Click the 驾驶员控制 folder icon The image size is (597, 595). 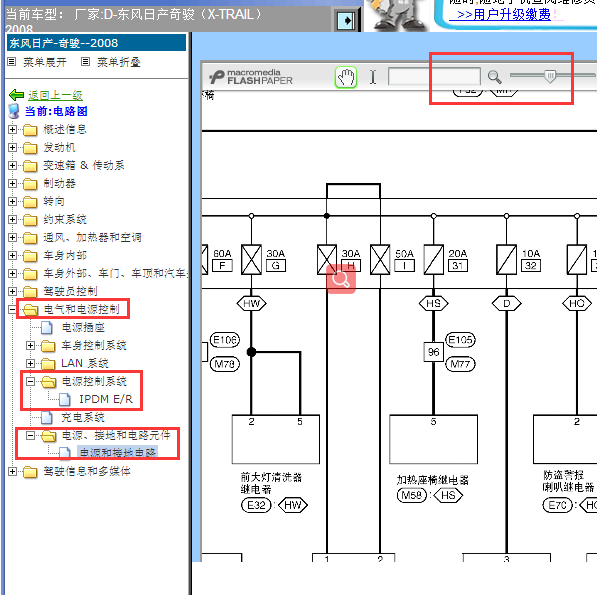click(x=30, y=292)
